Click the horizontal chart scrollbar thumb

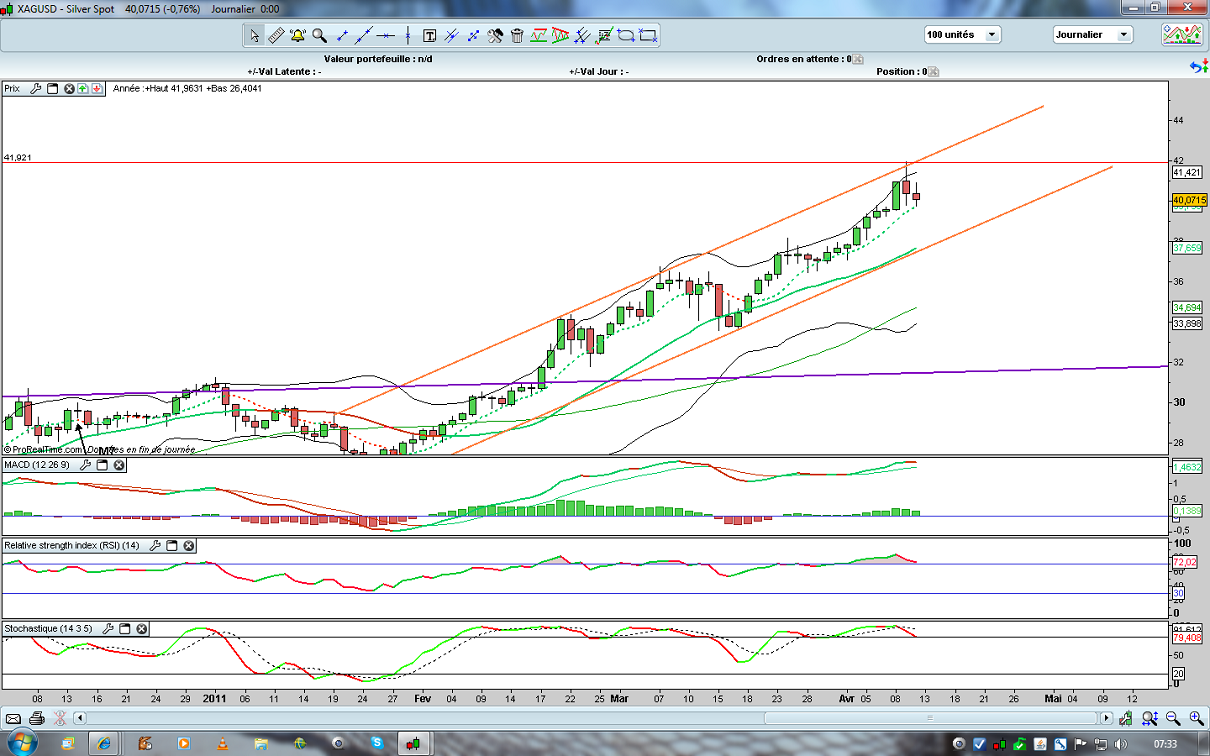click(929, 718)
